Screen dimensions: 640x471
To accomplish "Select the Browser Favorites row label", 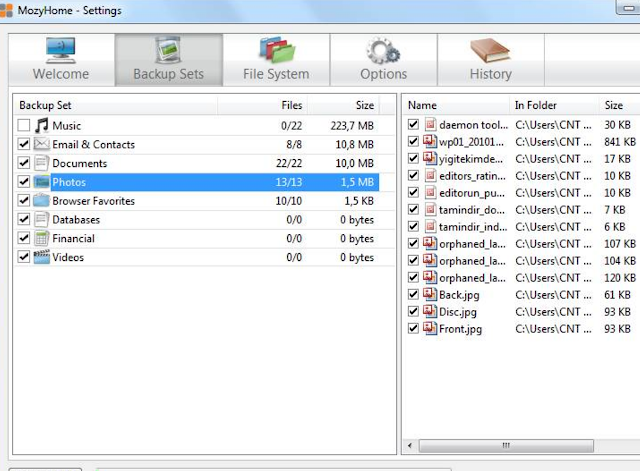I will click(93, 201).
